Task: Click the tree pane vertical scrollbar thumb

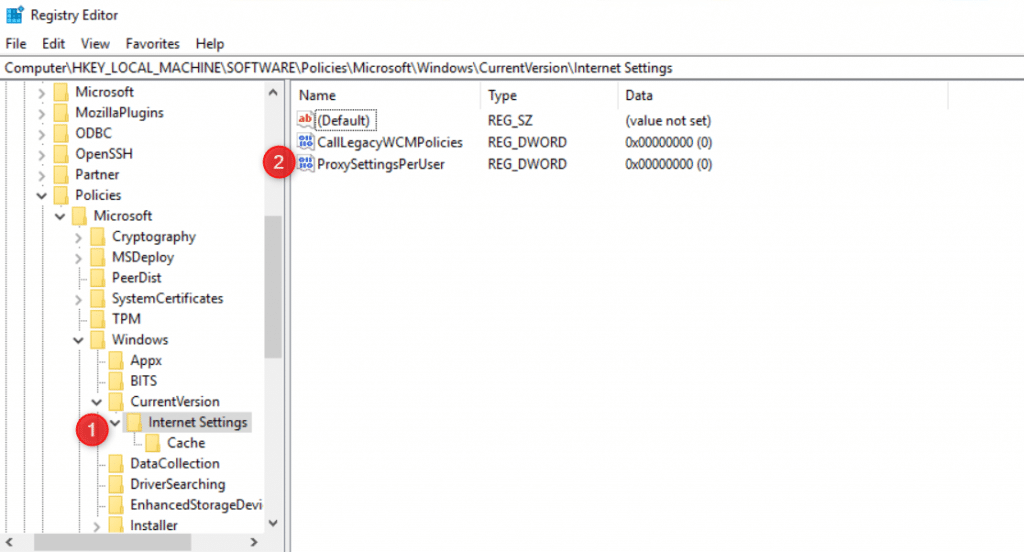Action: click(x=273, y=287)
